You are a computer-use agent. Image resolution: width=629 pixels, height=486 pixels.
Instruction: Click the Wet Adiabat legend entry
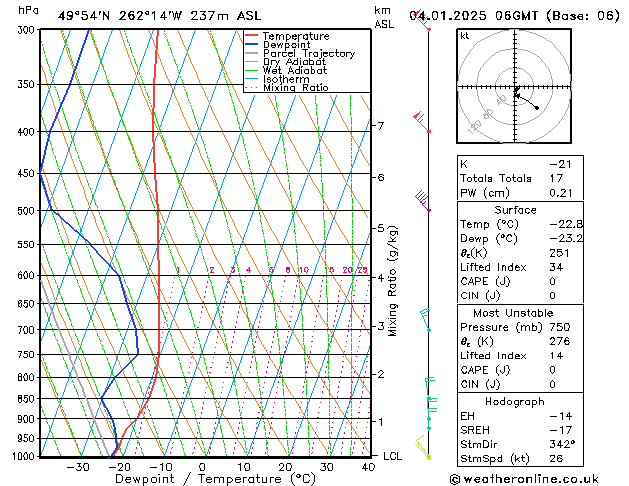286,70
